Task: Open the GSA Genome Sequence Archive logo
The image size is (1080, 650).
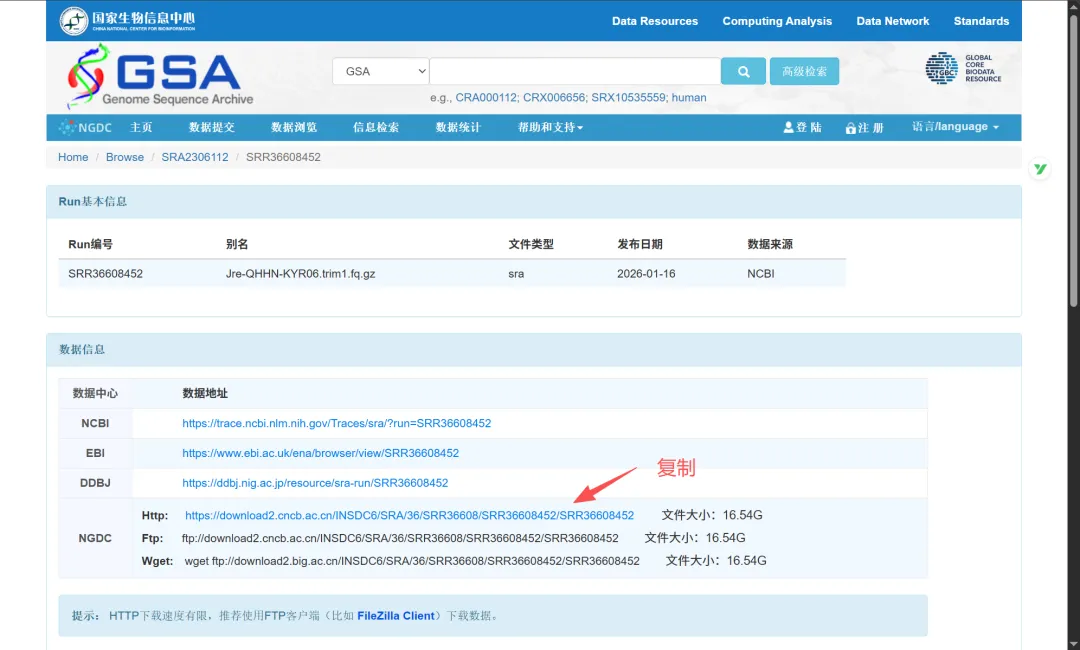Action: tap(160, 76)
